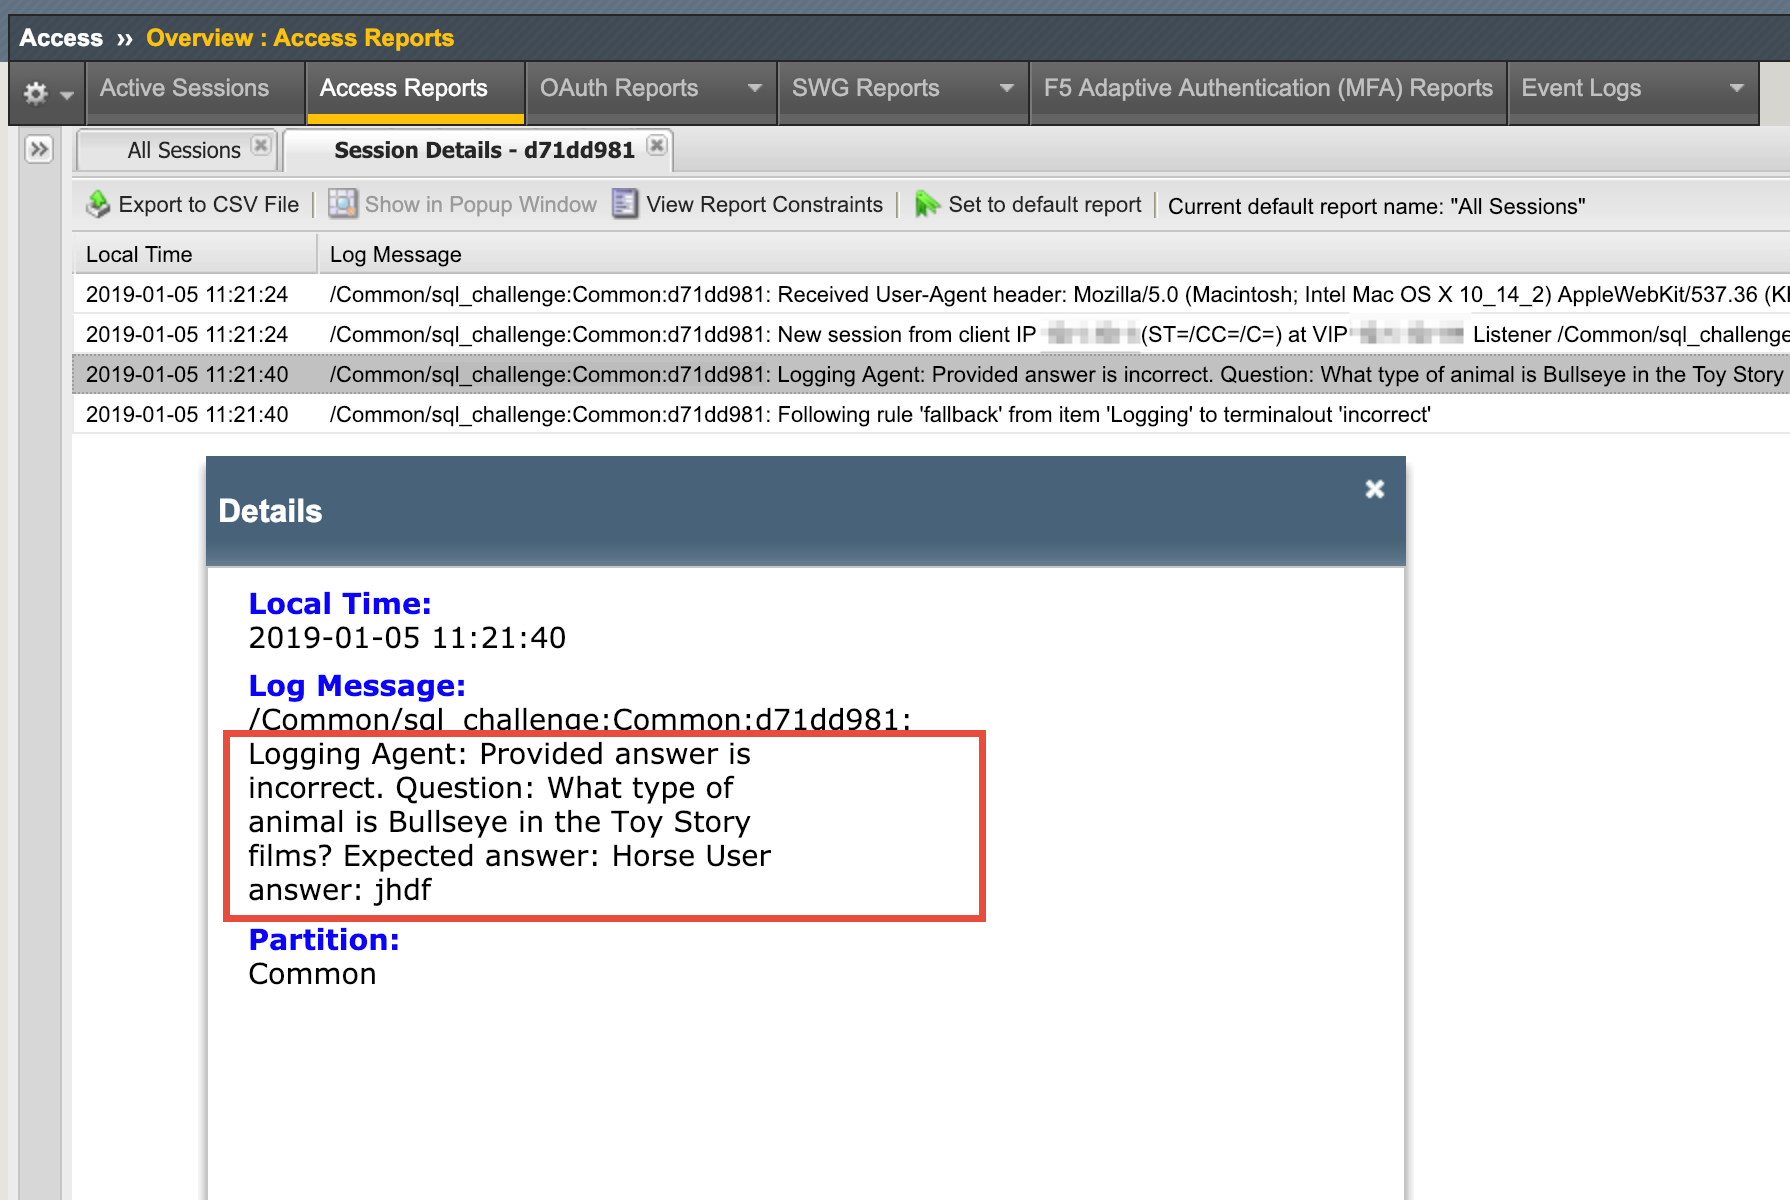Expand the gear menu dropdown arrow
The height and width of the screenshot is (1200, 1790).
point(67,96)
